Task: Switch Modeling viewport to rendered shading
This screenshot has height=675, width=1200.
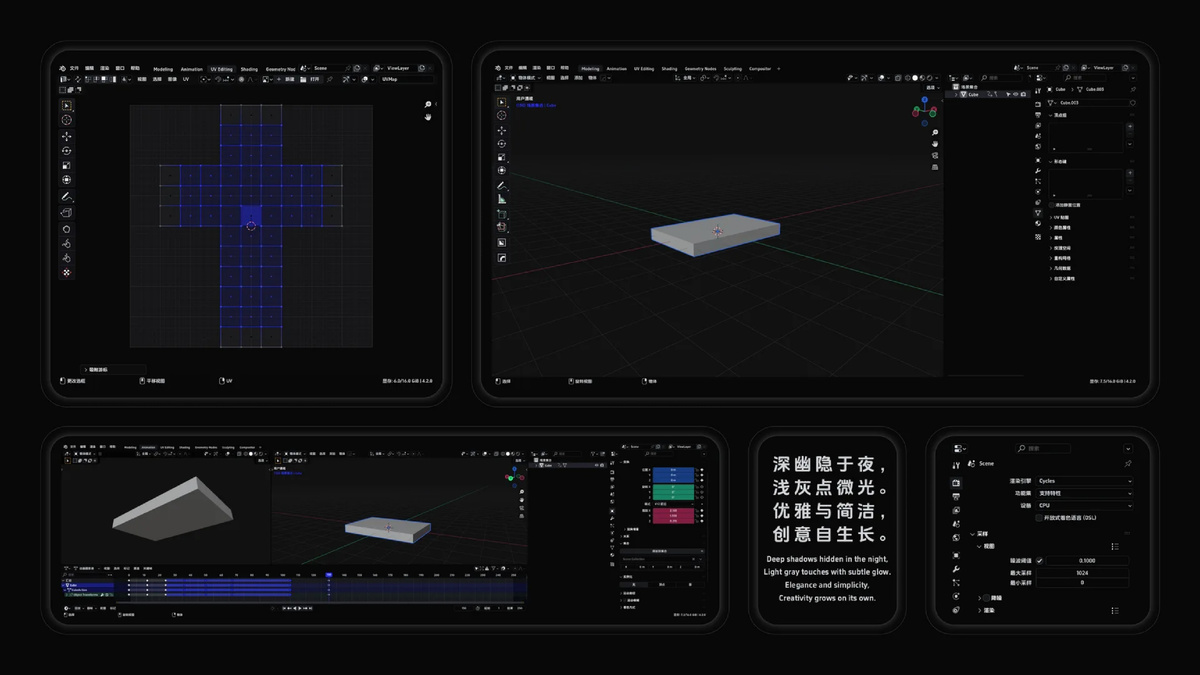Action: (931, 77)
